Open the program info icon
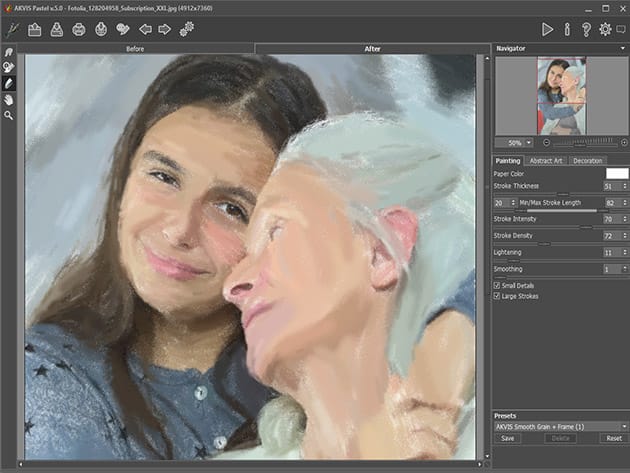 click(x=567, y=29)
